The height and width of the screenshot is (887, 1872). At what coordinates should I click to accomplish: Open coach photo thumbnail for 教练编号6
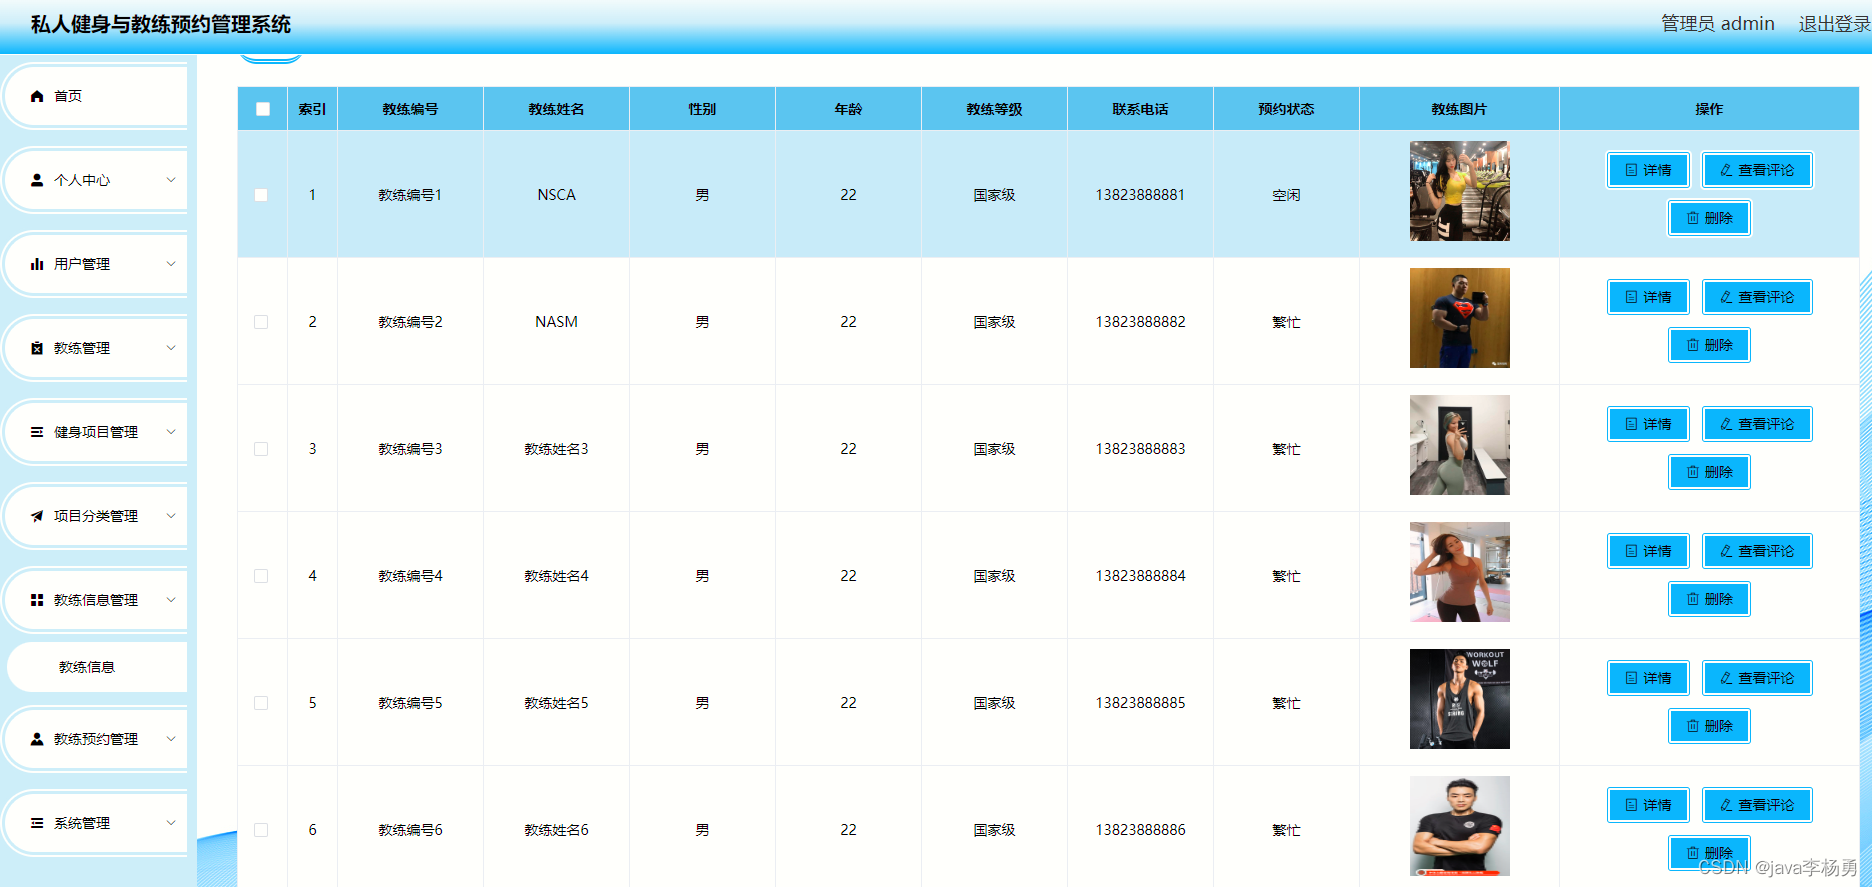(x=1459, y=826)
